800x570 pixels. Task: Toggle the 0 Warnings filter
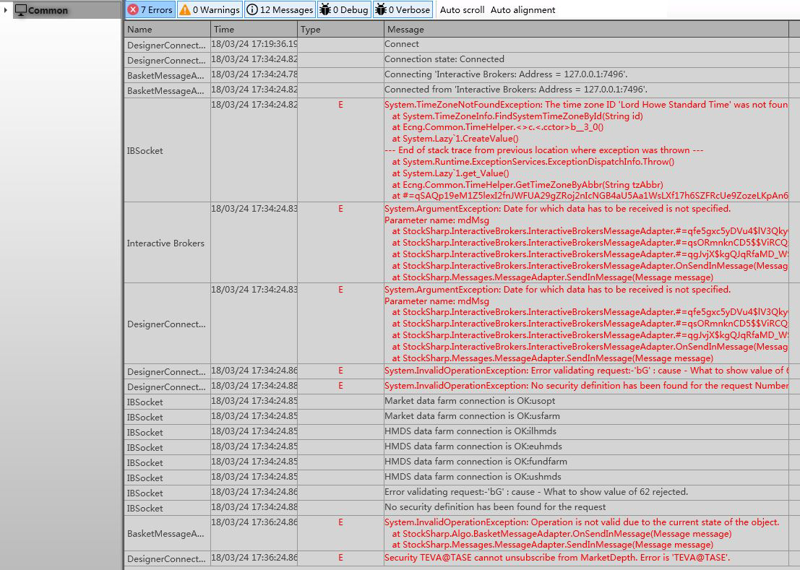coord(210,10)
